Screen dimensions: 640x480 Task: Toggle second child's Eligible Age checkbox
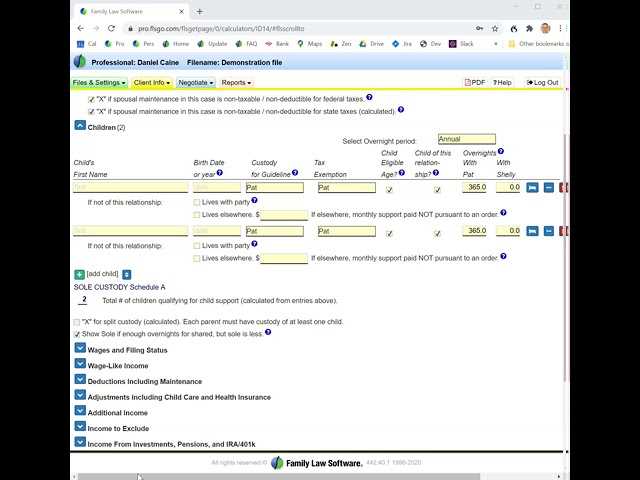(x=389, y=233)
